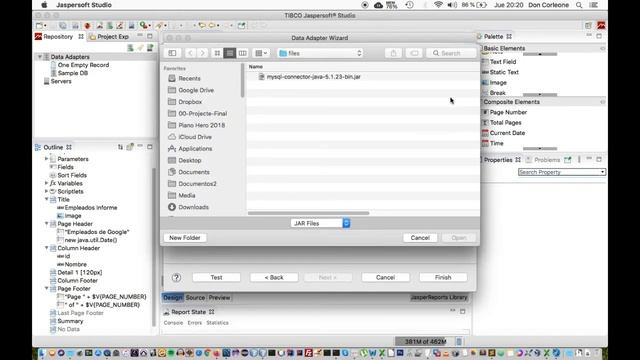Click the Test button in wizard
Image resolution: width=640 pixels, height=360 pixels.
(x=216, y=278)
